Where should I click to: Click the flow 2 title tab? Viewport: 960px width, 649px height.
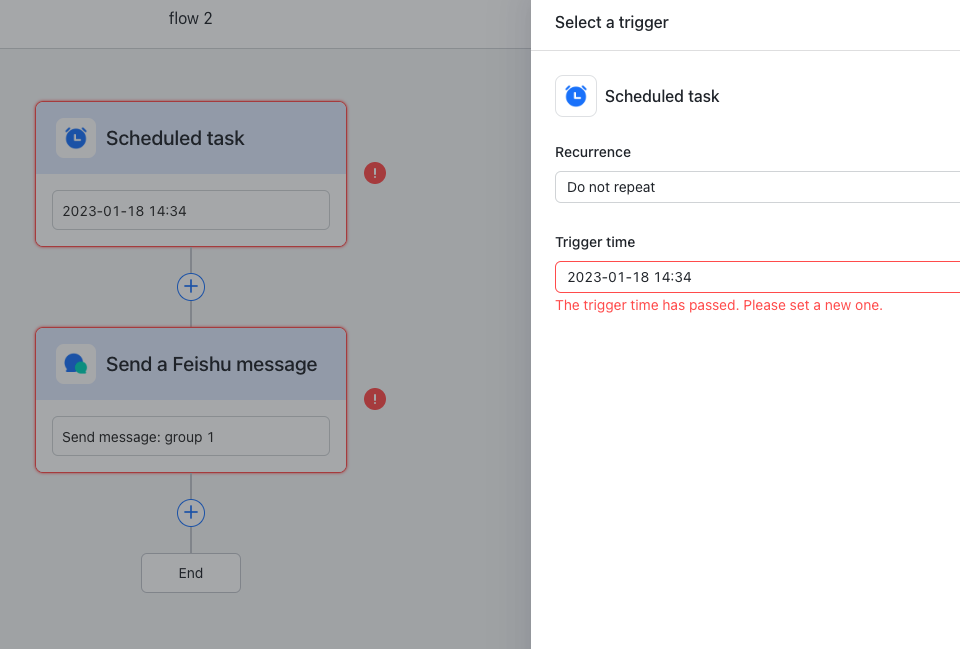click(190, 18)
